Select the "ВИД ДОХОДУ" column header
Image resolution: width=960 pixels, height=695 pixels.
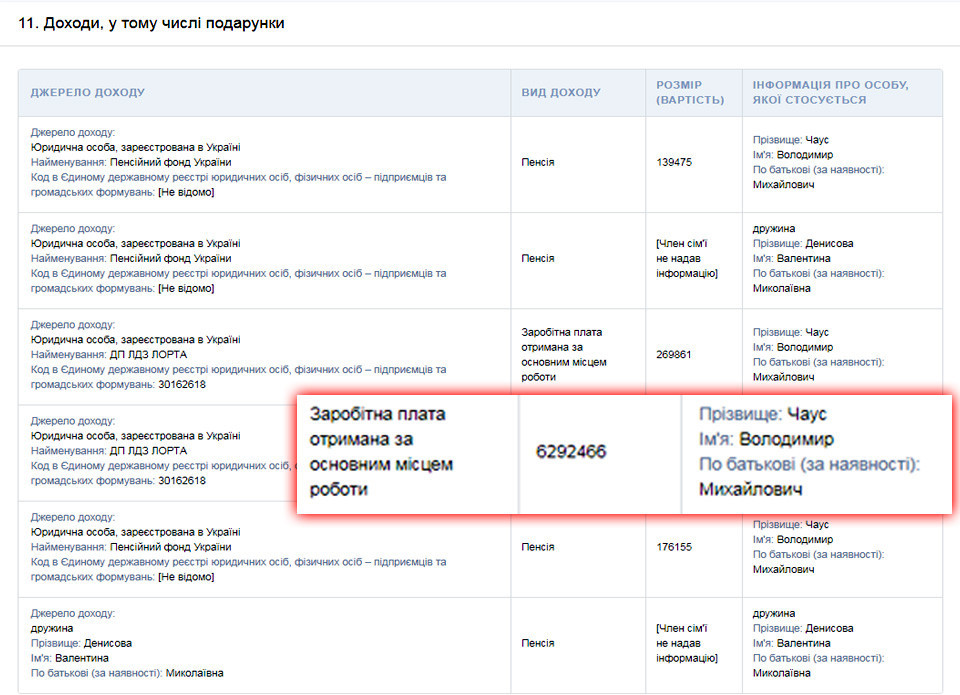point(561,93)
